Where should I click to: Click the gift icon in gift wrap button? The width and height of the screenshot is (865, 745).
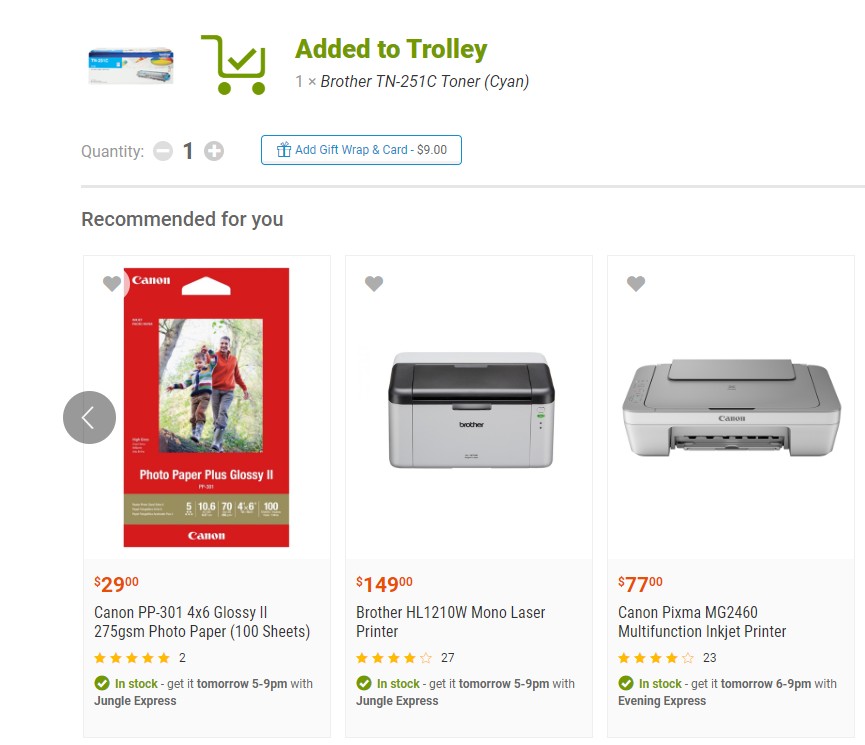coord(283,150)
